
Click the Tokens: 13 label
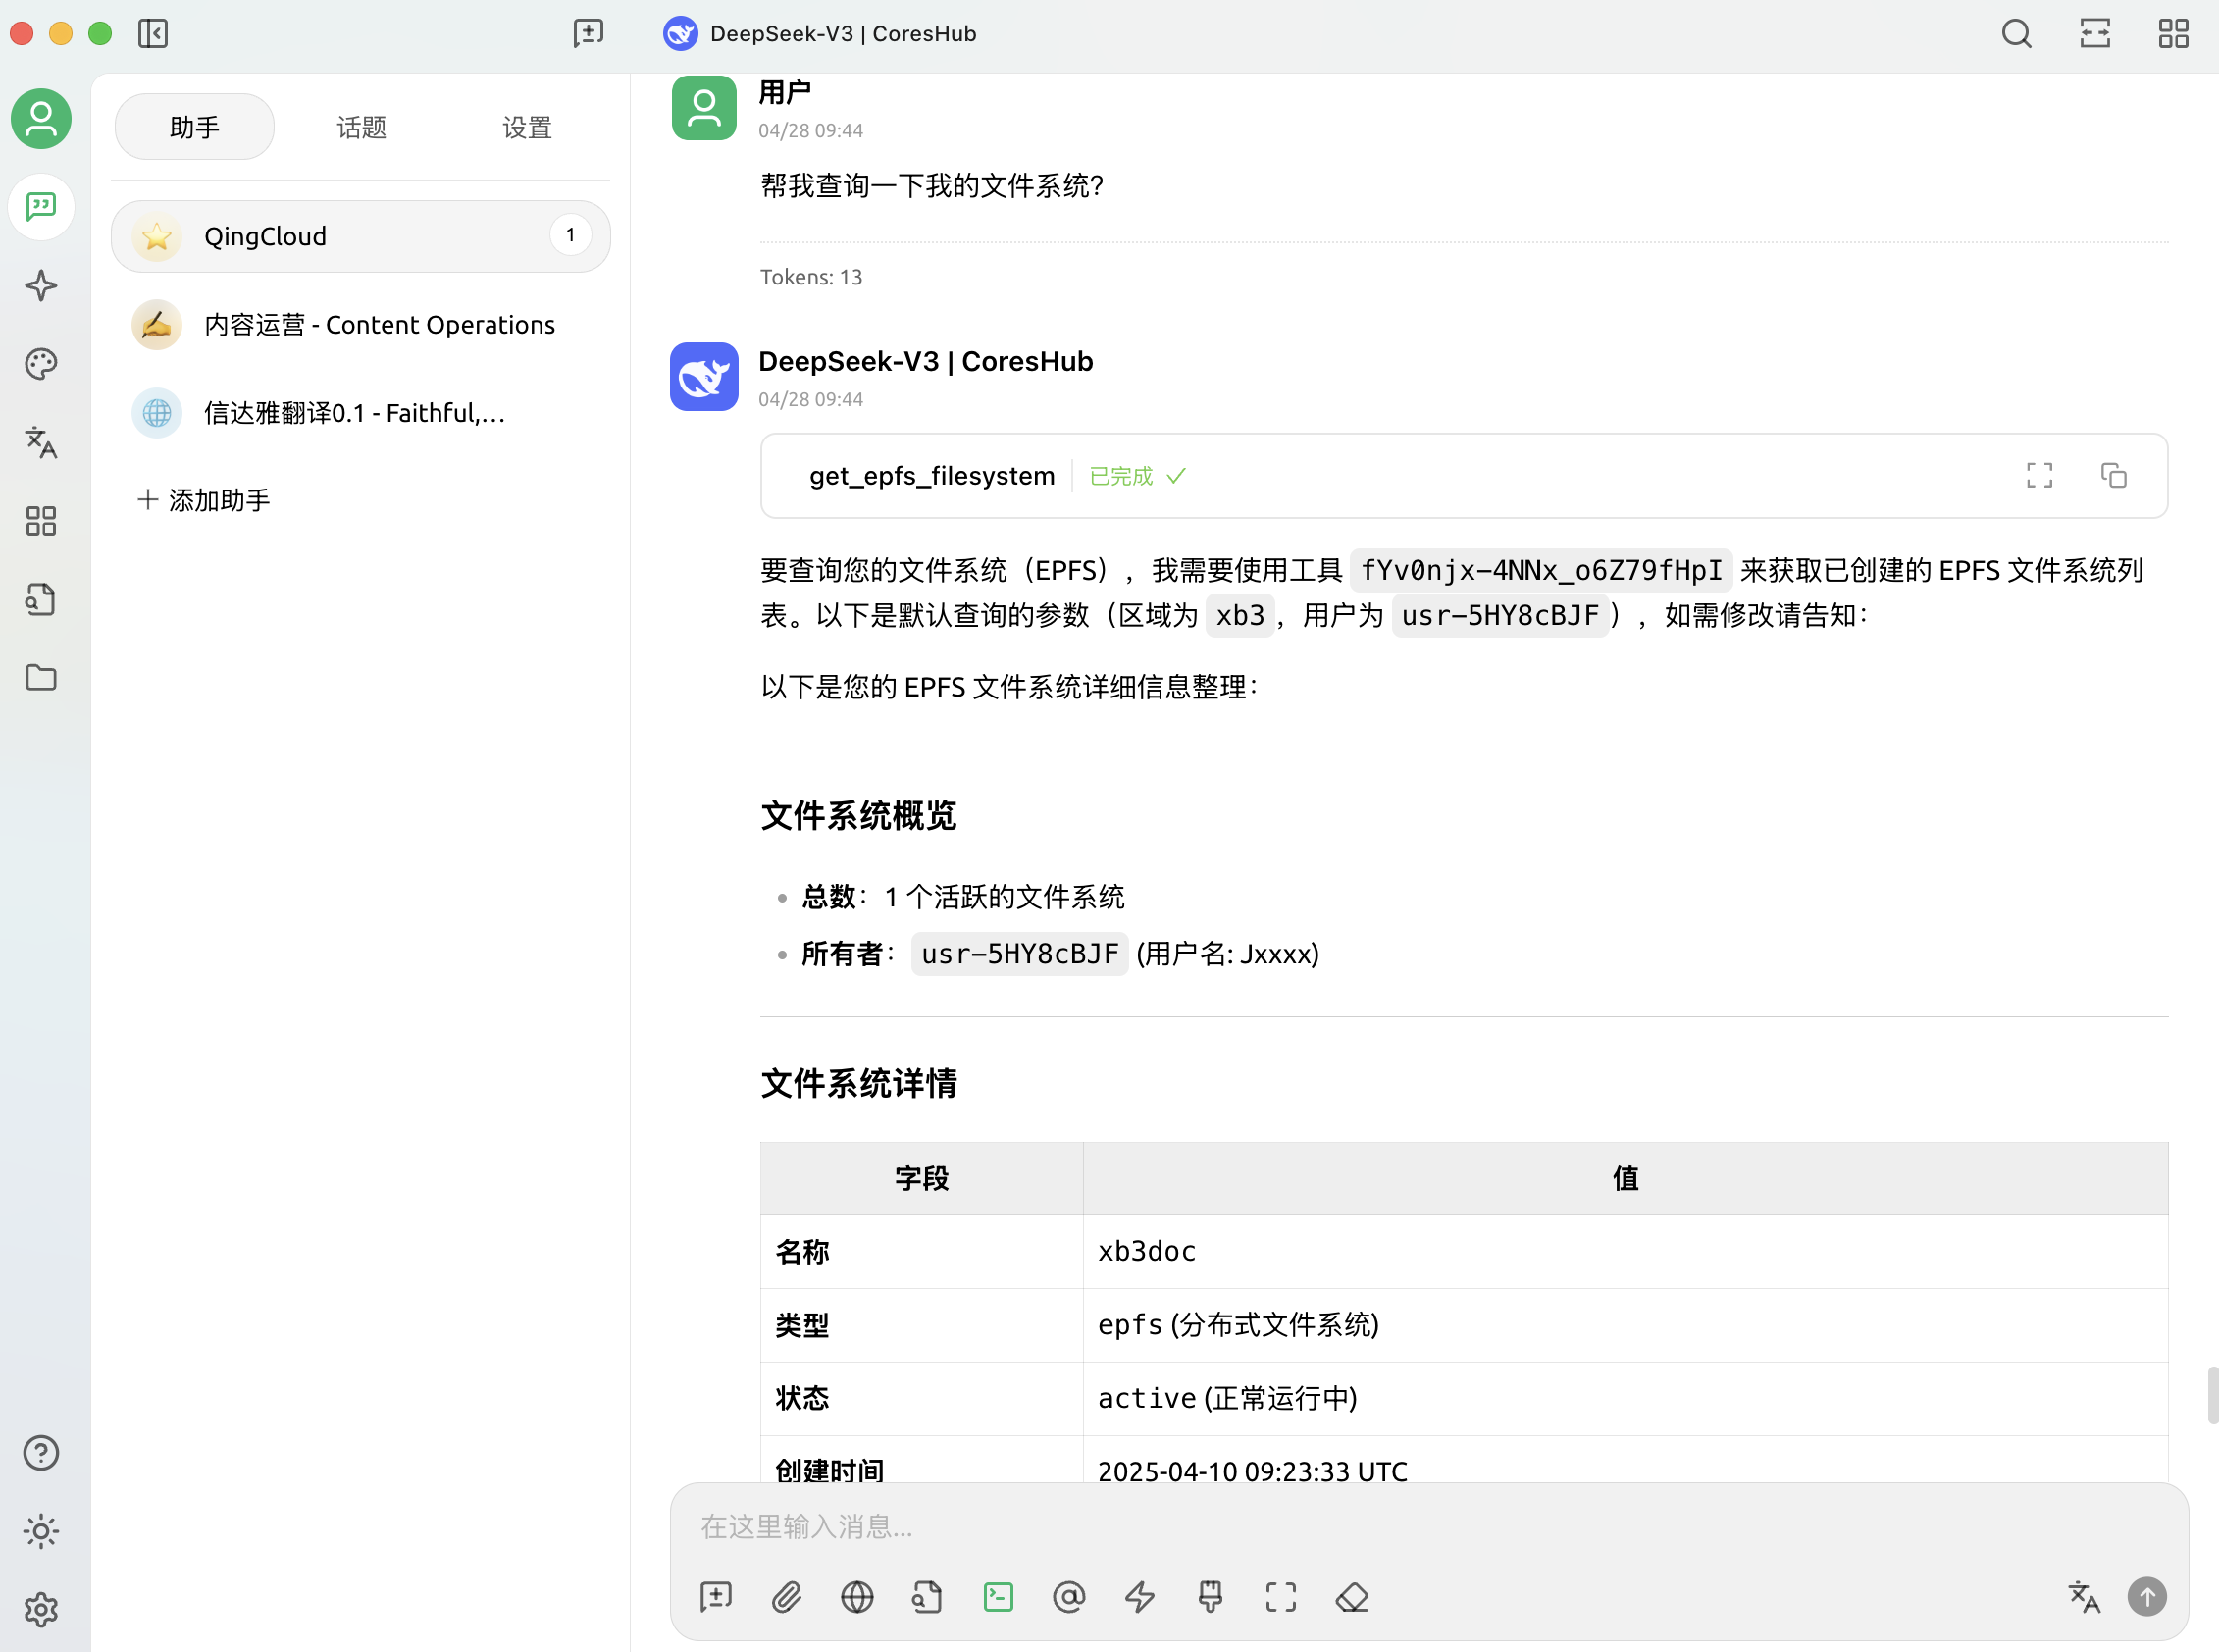pyautogui.click(x=811, y=277)
